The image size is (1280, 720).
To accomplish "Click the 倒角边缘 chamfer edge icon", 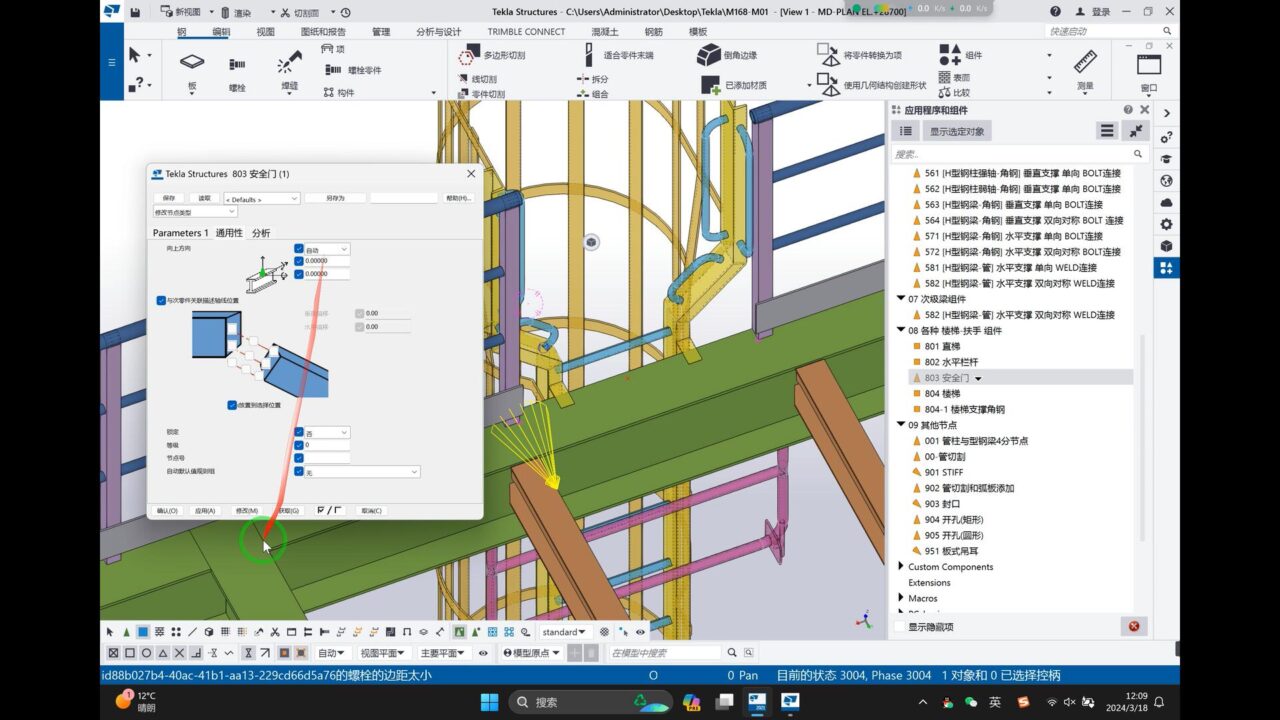I will (x=709, y=55).
